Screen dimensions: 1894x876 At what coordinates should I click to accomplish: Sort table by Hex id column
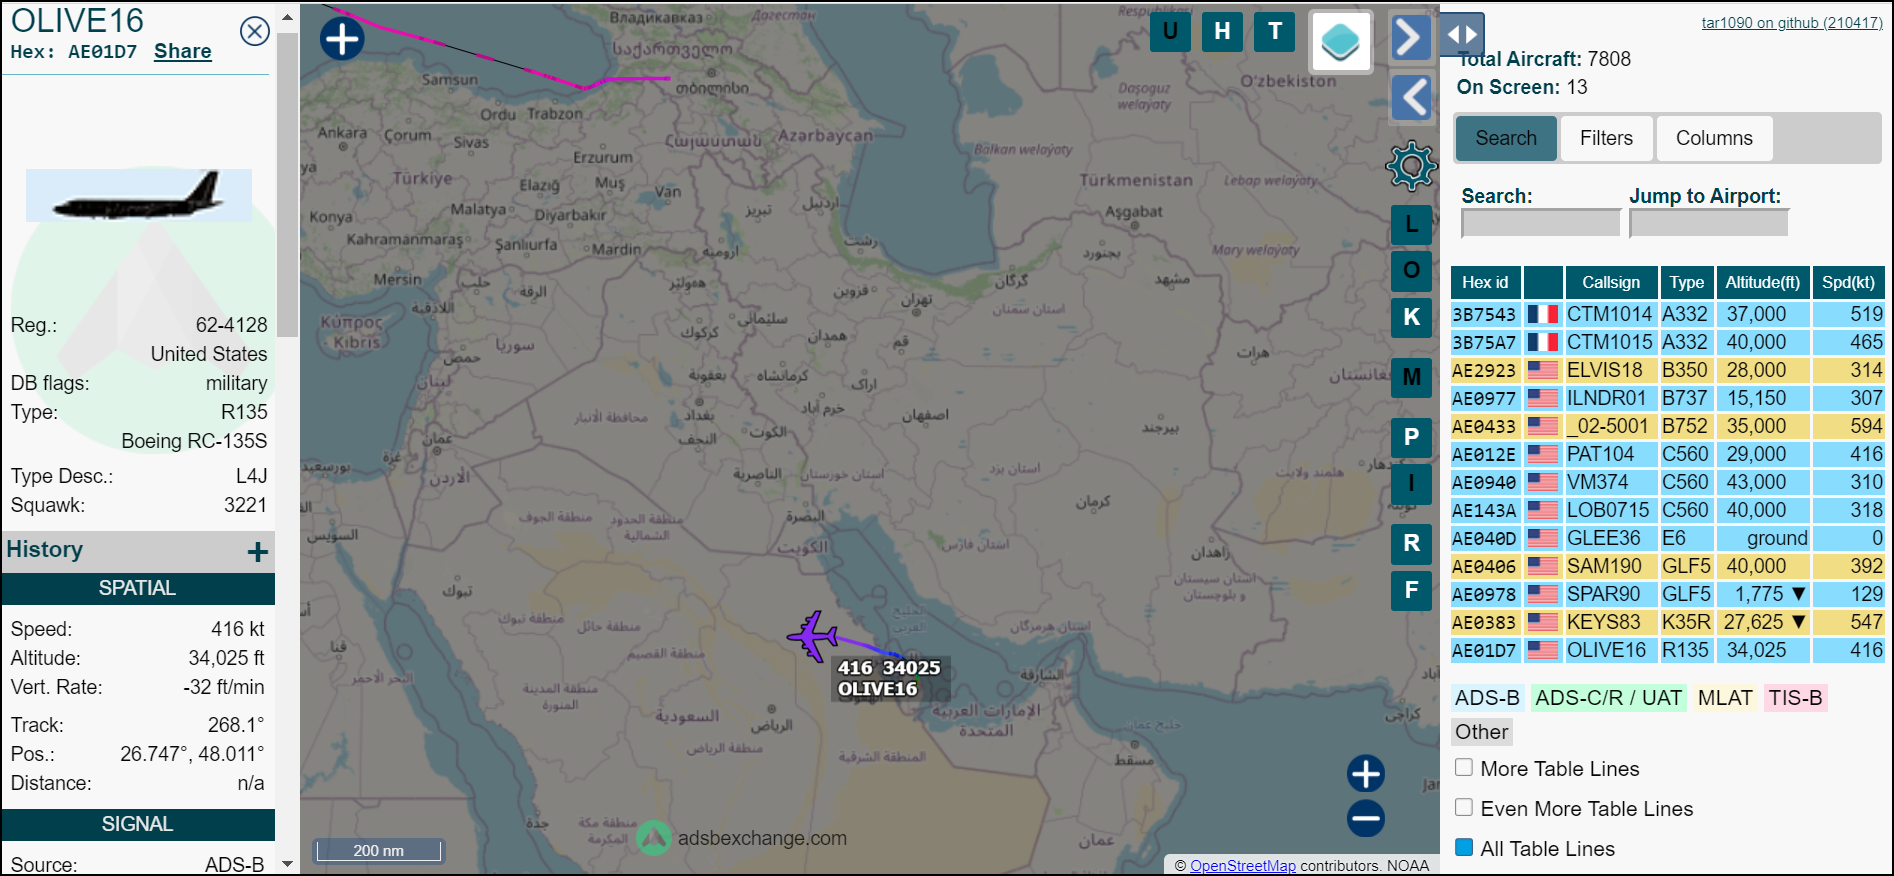[1485, 282]
